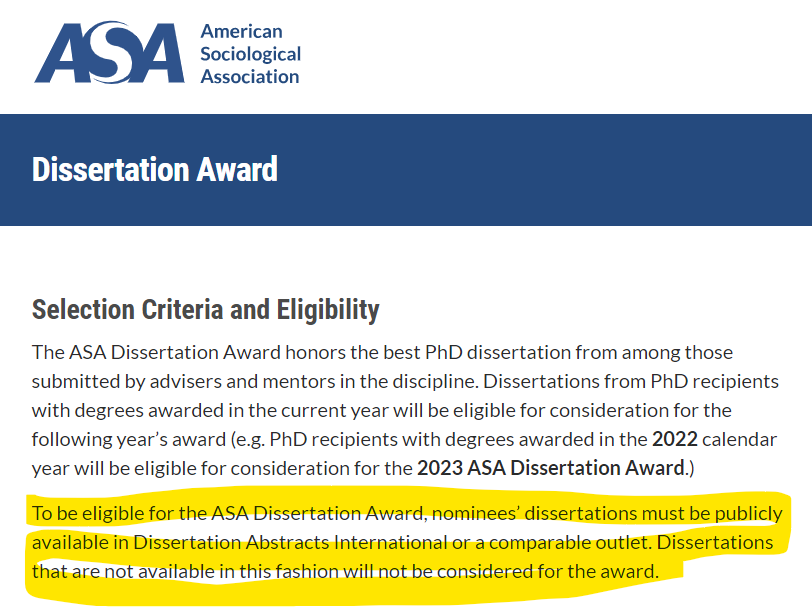Click the bold 2022 year text

pos(675,439)
